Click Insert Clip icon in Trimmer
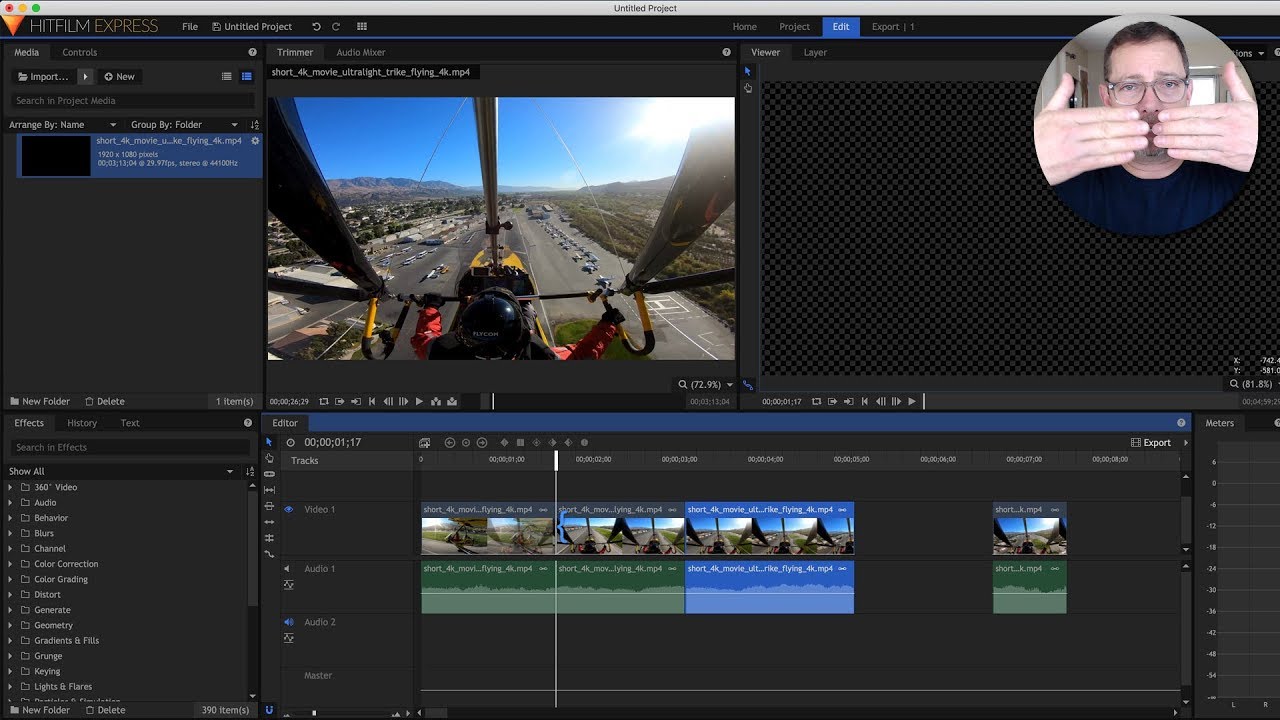 point(436,402)
